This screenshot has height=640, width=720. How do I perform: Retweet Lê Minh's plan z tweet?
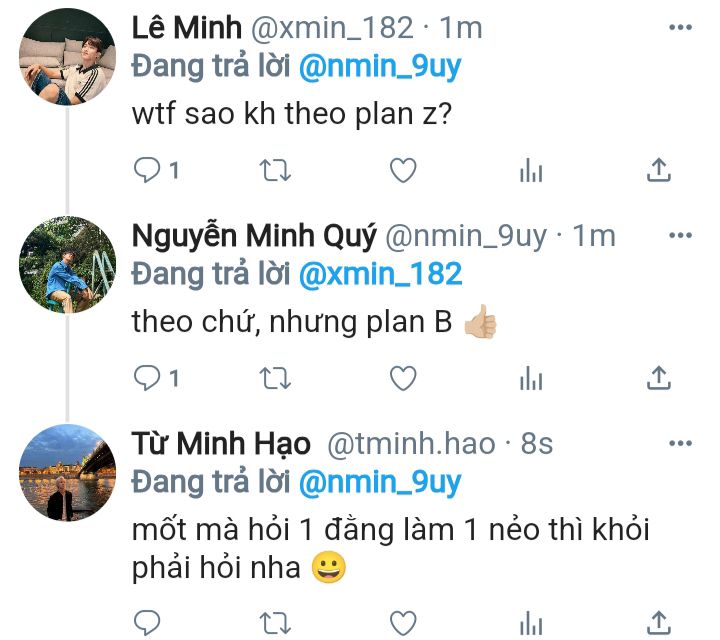(275, 171)
